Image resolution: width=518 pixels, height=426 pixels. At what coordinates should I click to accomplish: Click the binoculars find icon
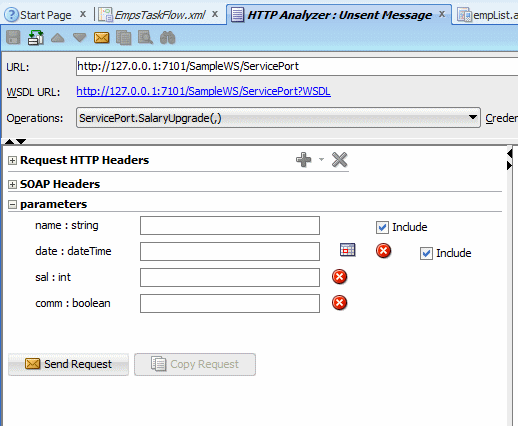167,38
